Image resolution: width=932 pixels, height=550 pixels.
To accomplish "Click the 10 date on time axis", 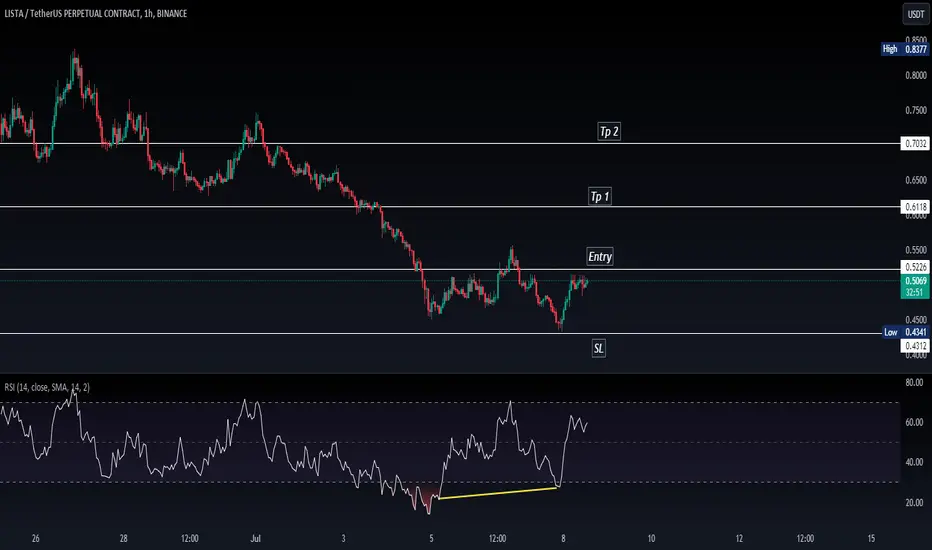I will point(651,539).
